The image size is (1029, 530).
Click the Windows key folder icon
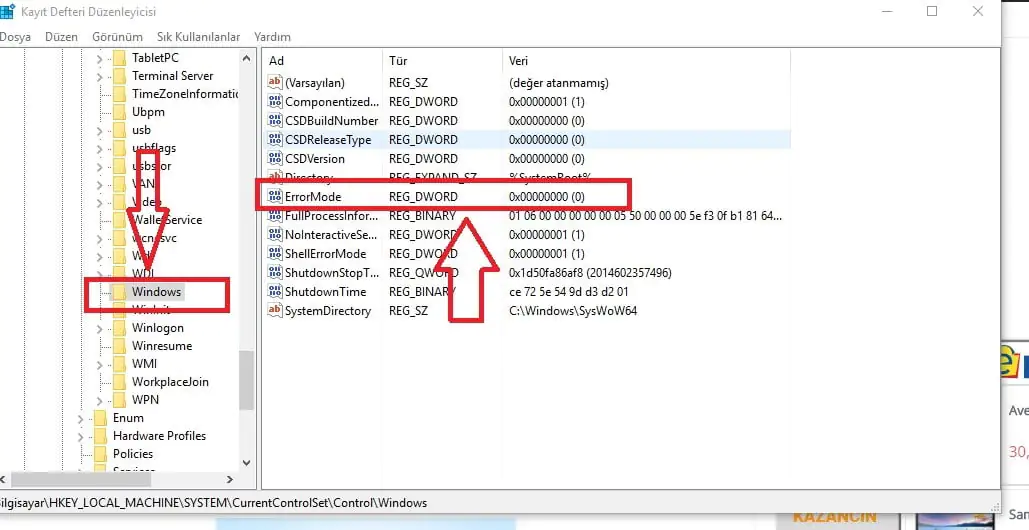[120, 292]
